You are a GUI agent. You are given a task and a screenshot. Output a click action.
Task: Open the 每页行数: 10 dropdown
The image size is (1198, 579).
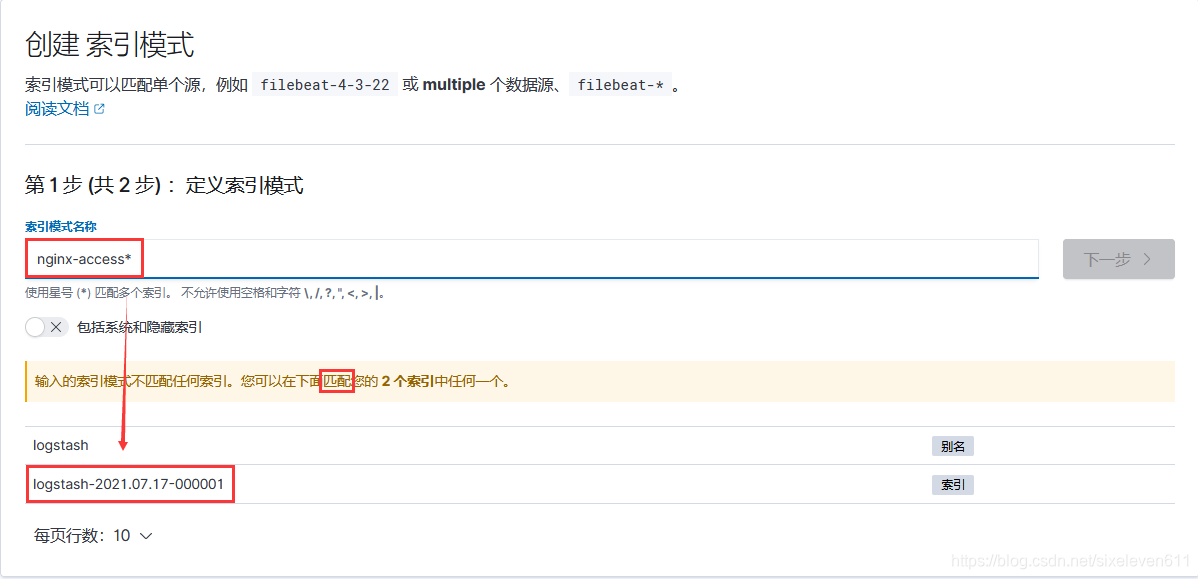(93, 535)
